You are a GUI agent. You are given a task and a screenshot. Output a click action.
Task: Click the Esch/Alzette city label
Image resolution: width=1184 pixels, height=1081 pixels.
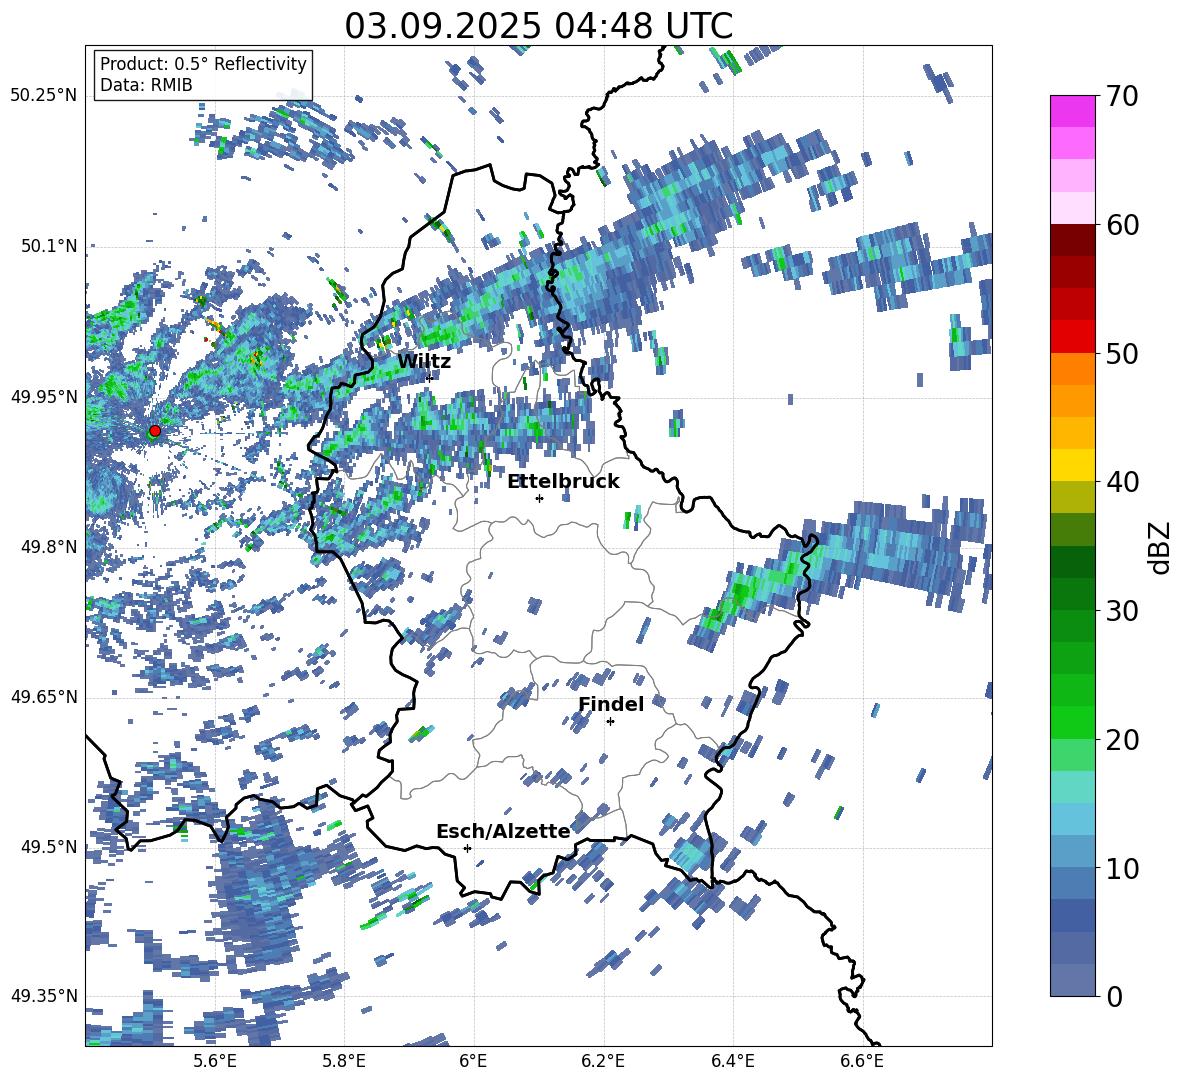504,831
